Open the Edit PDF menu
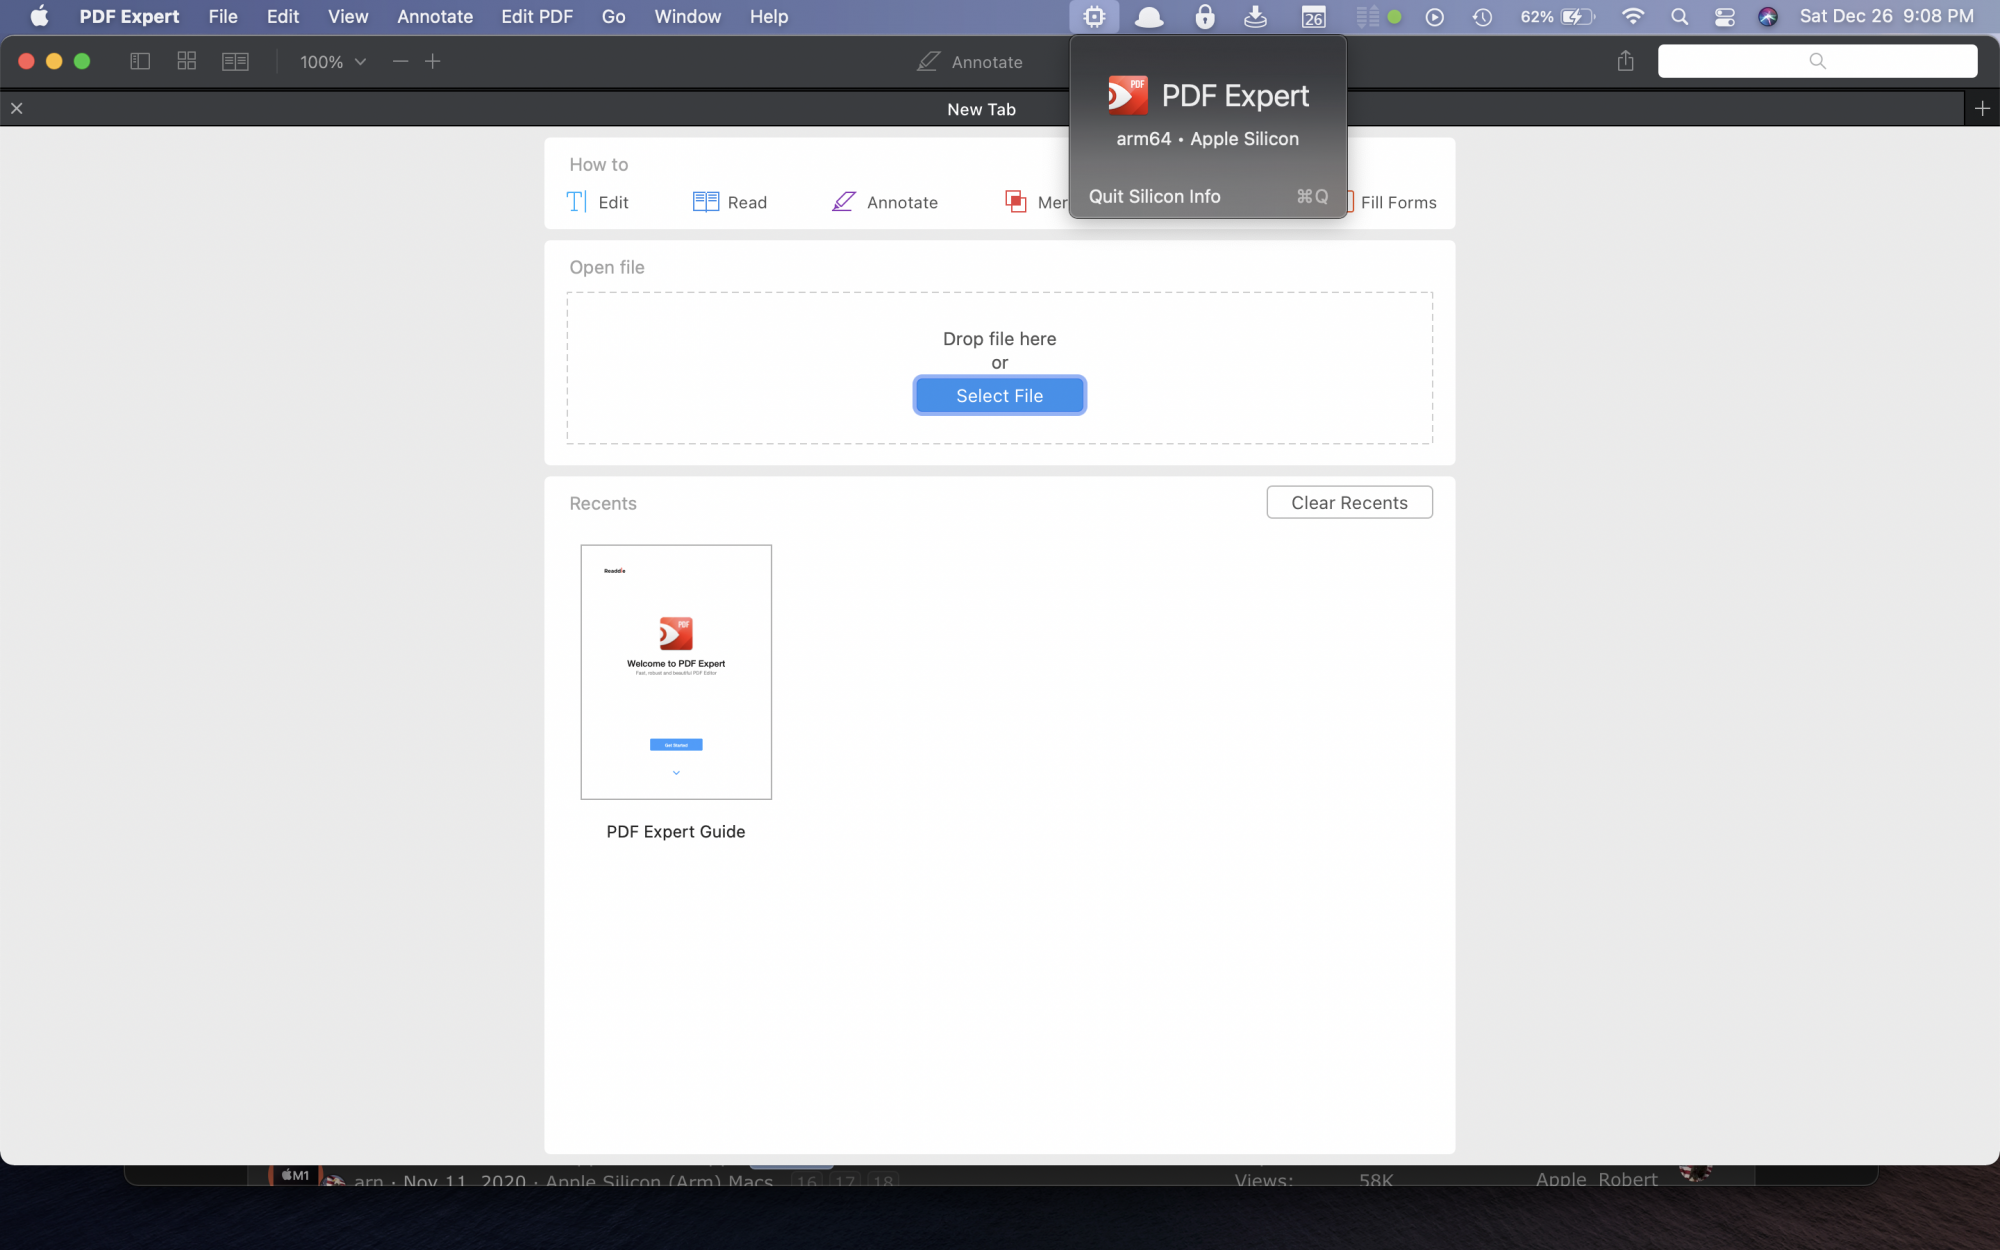The width and height of the screenshot is (2000, 1250). (537, 16)
